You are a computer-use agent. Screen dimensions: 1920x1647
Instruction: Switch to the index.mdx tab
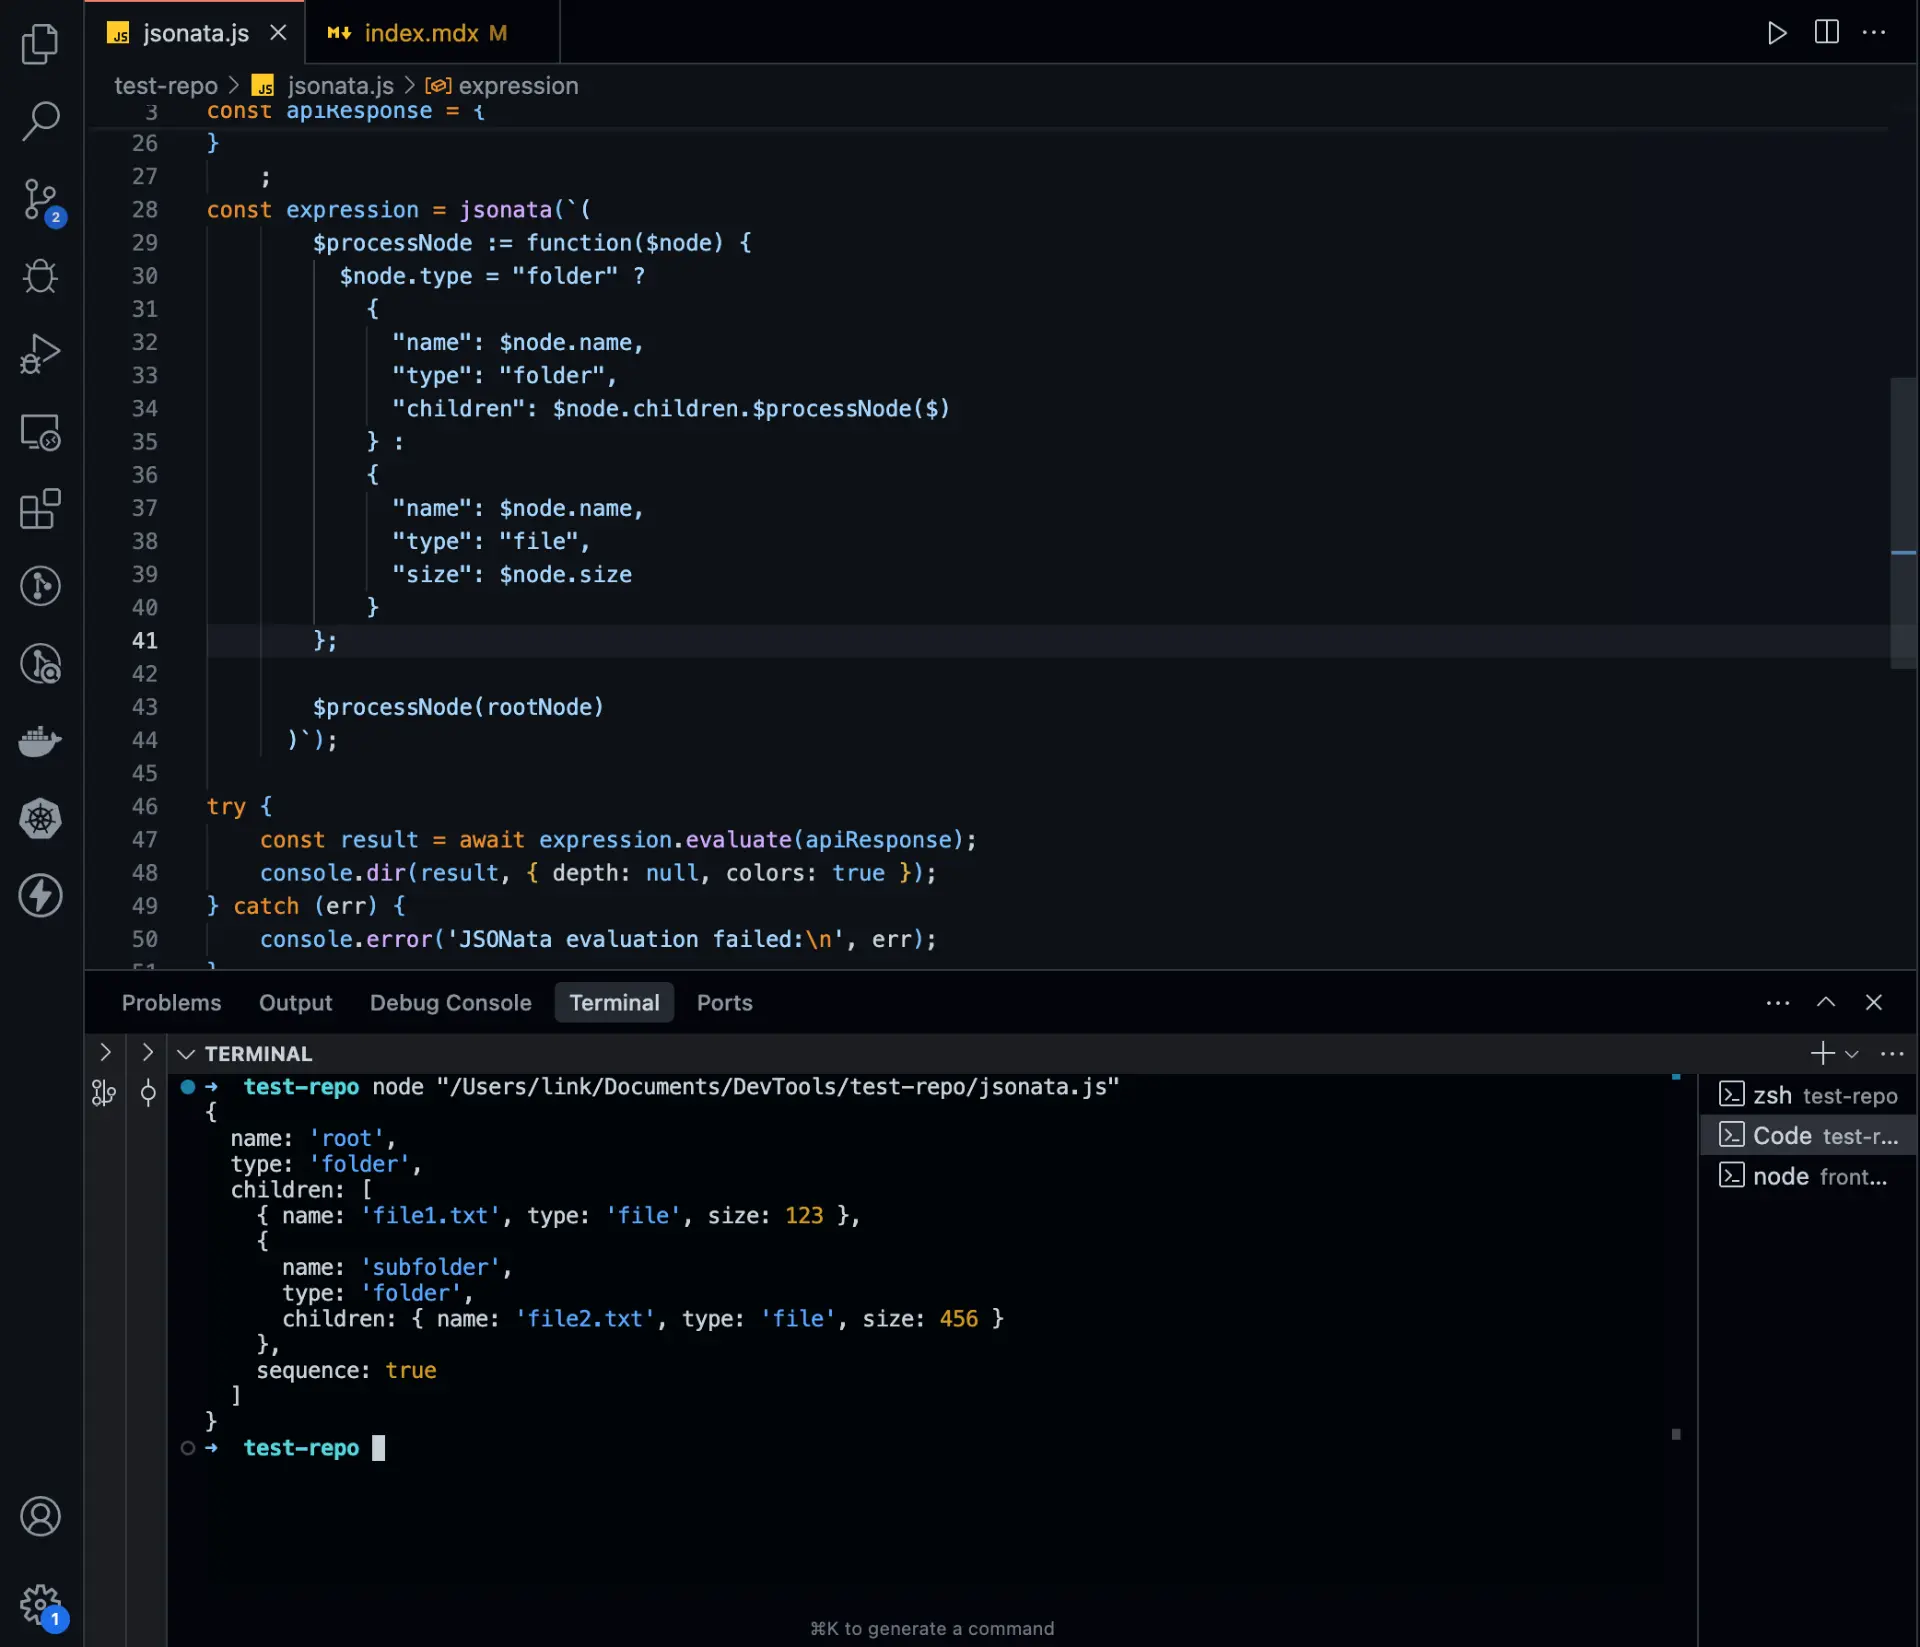420,32
